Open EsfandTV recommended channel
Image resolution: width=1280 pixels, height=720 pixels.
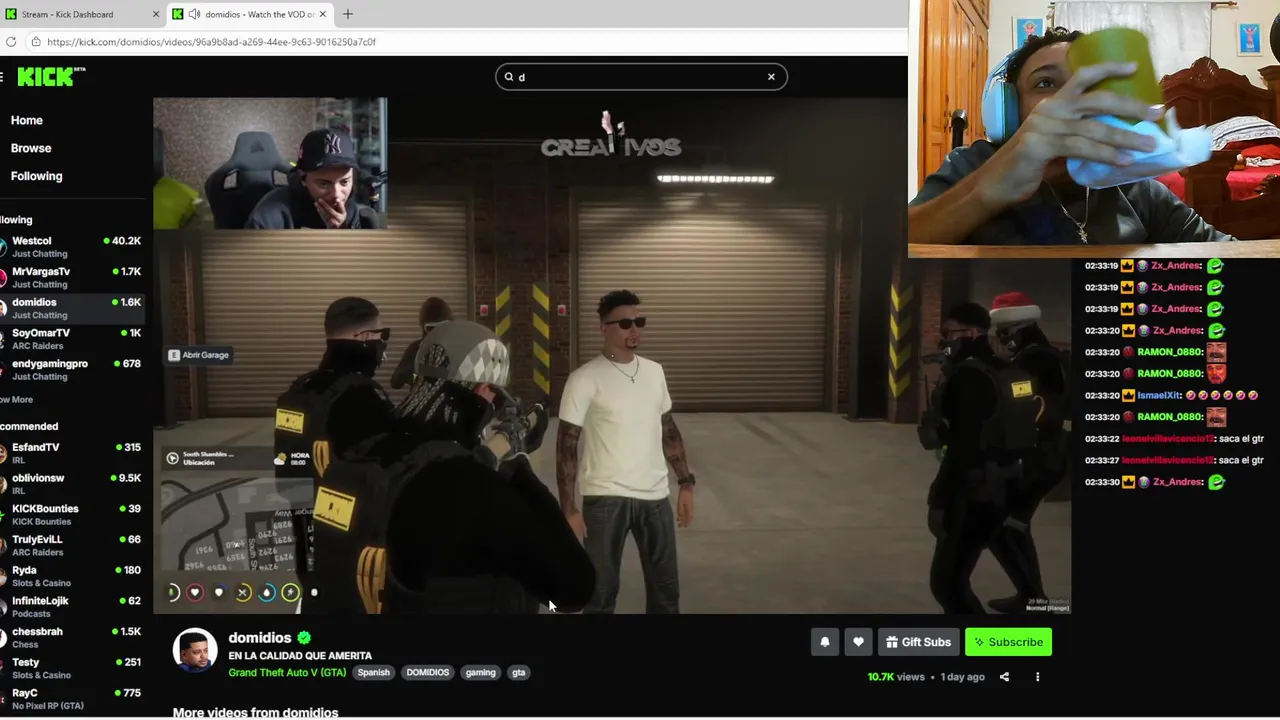pyautogui.click(x=72, y=453)
